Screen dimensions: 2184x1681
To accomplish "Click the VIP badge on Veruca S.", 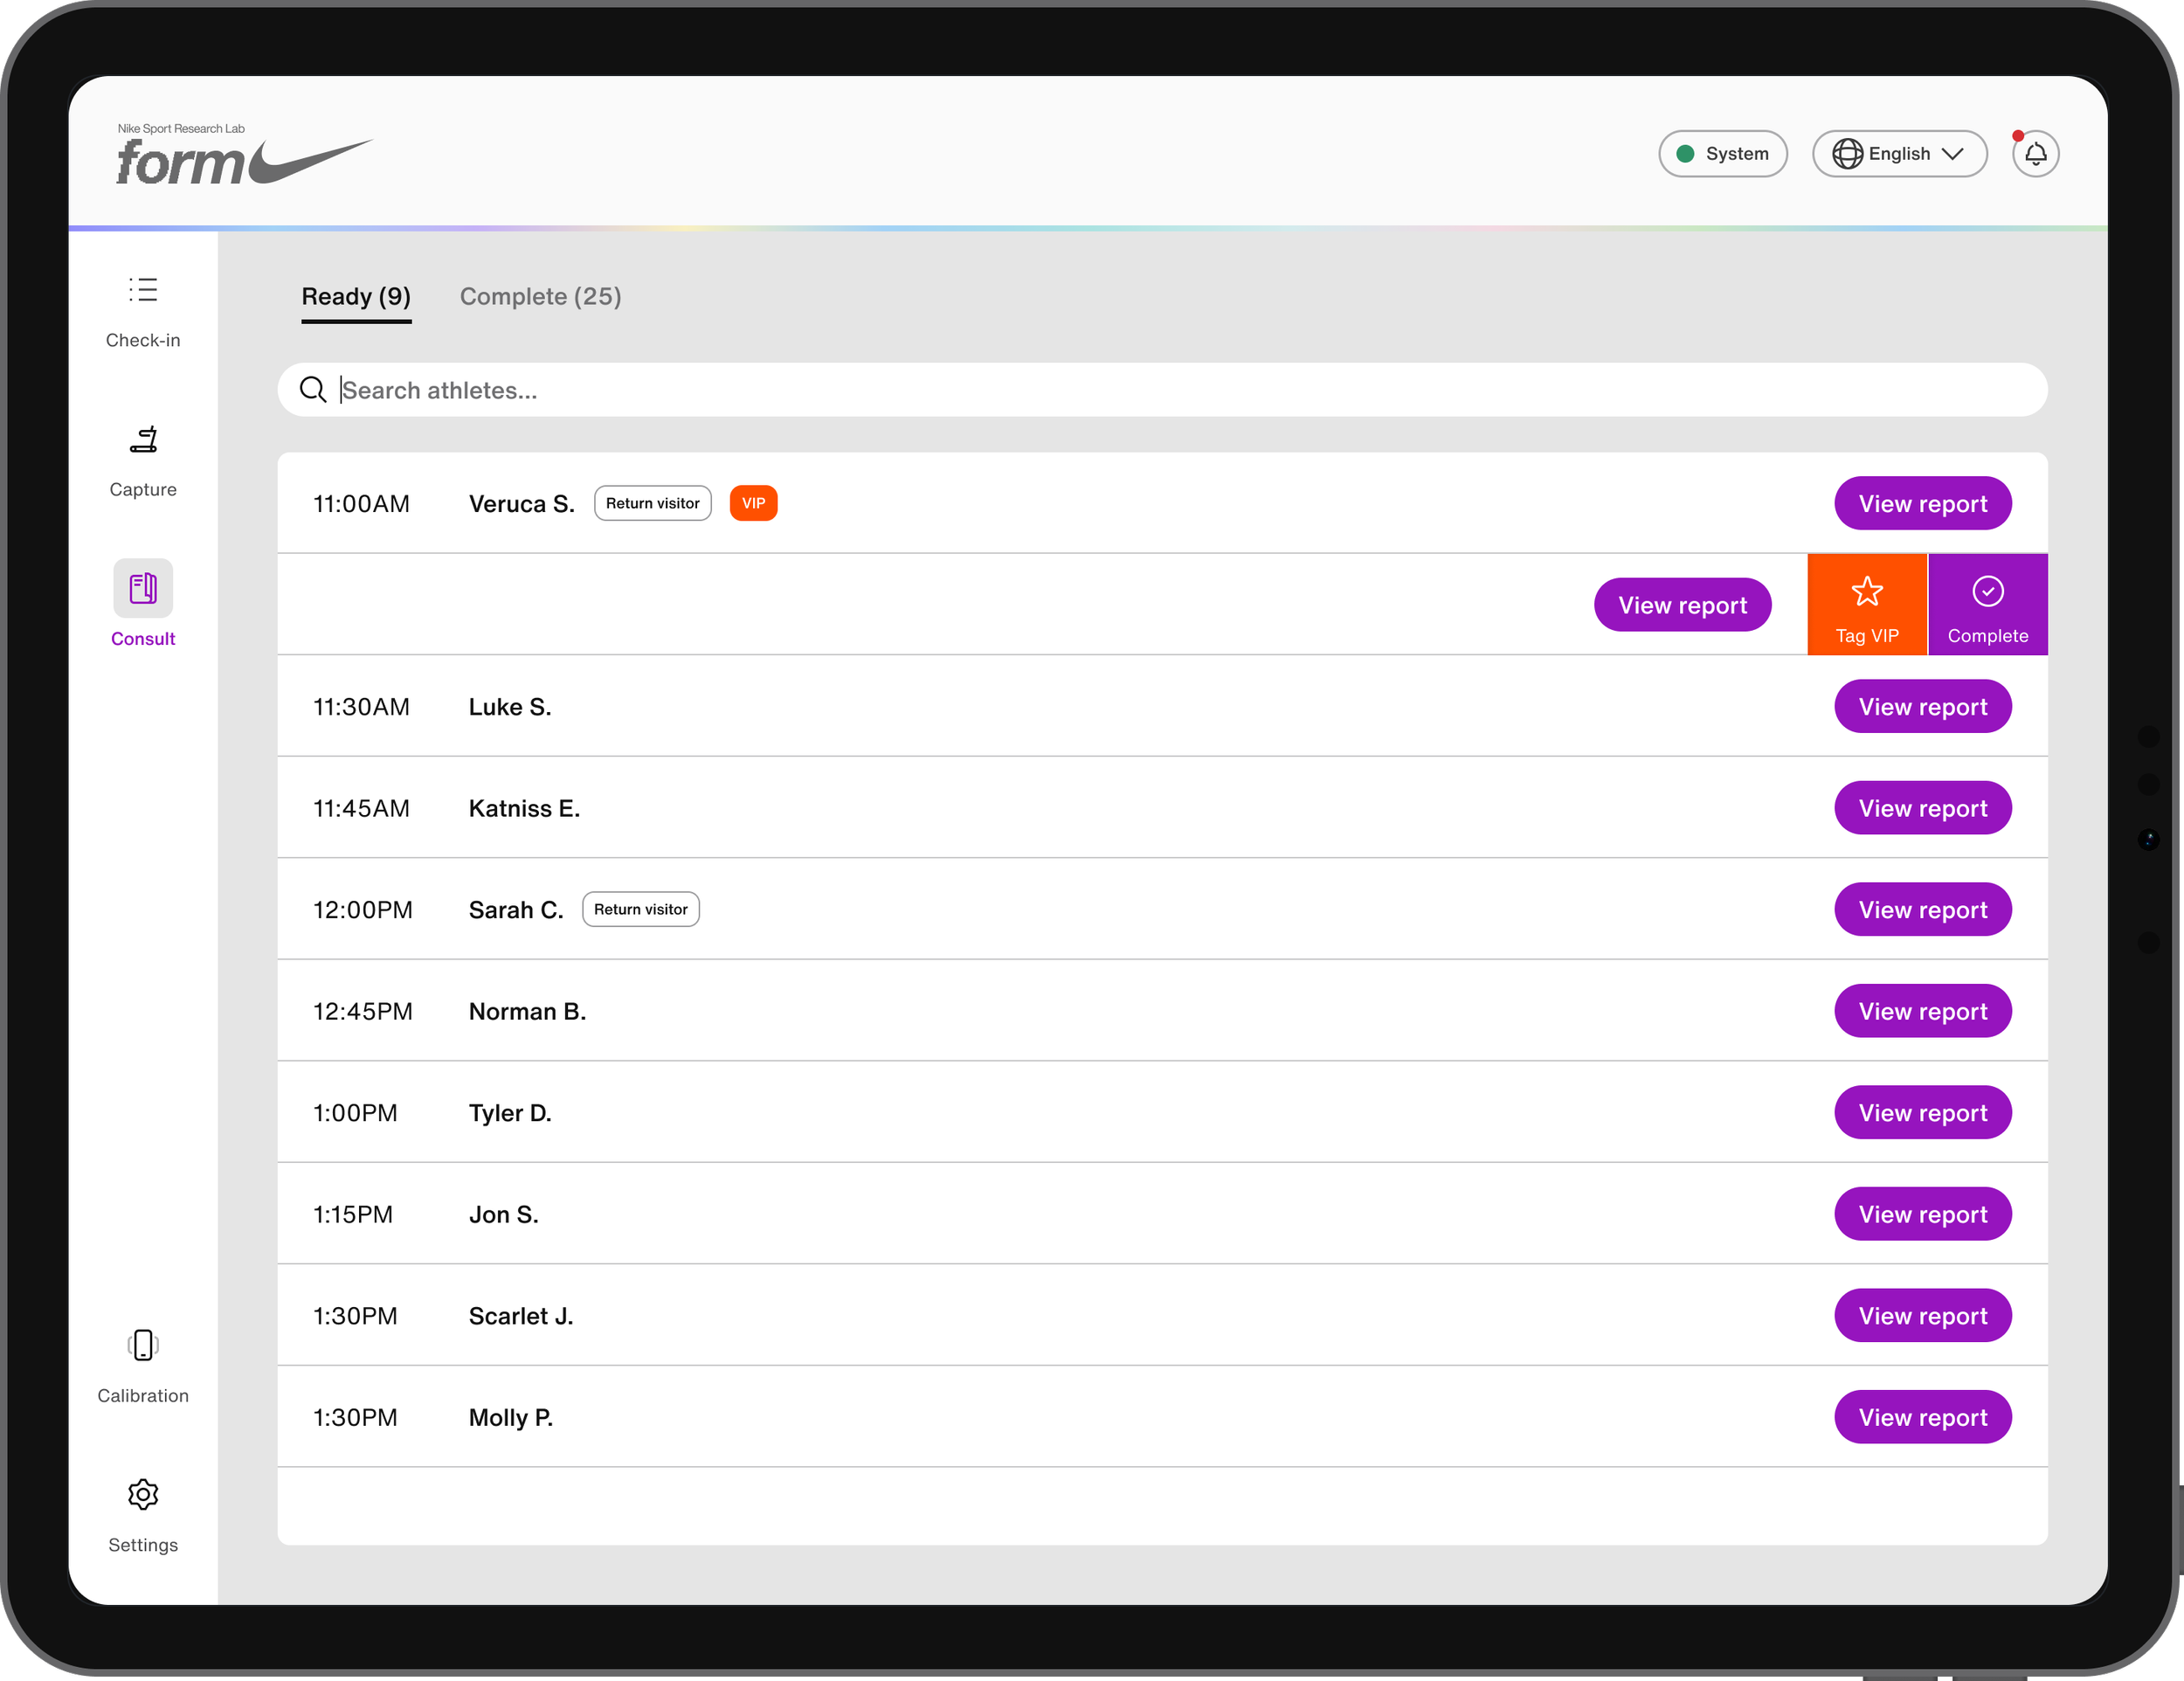I will [x=753, y=503].
